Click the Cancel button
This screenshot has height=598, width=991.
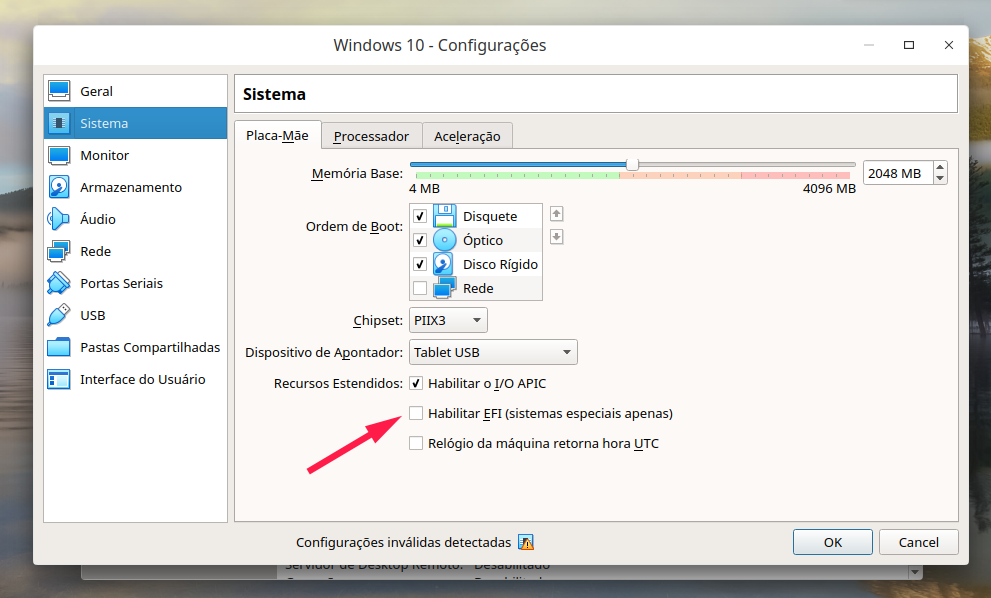(x=919, y=542)
